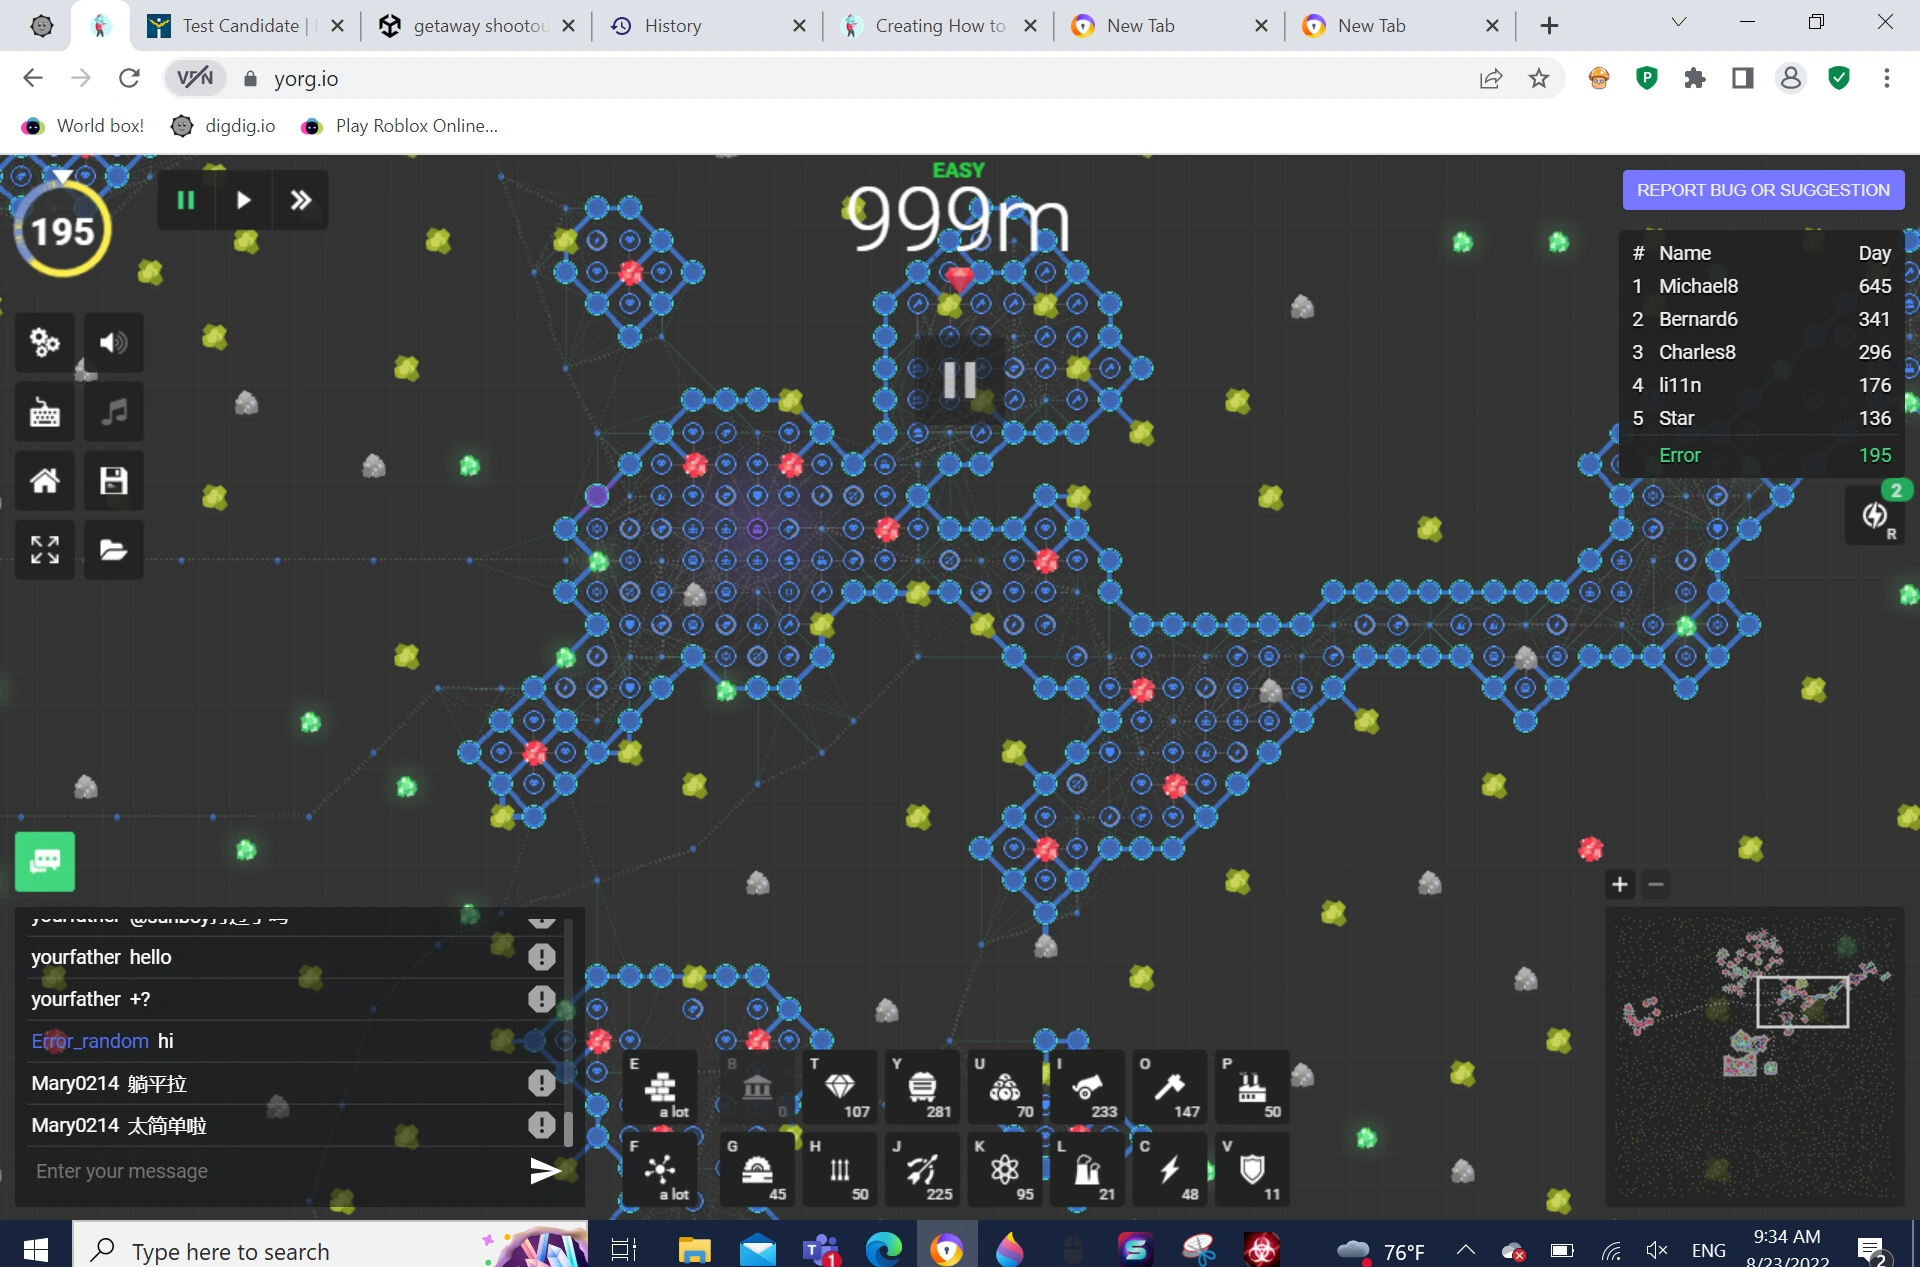The image size is (1920, 1267).
Task: Switch to History browser tab
Action: click(x=672, y=26)
